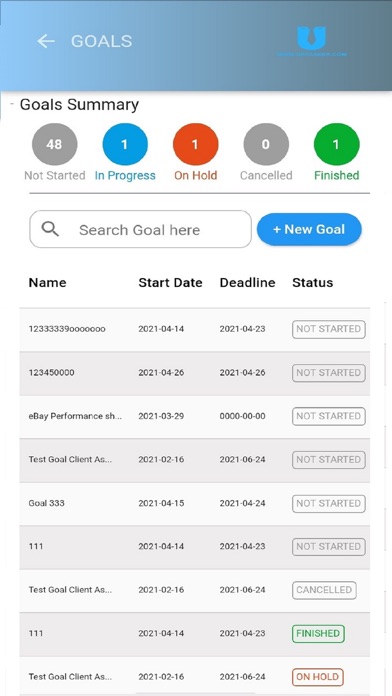392x696 pixels.
Task: Sort by the Deadline column header
Action: pos(247,283)
